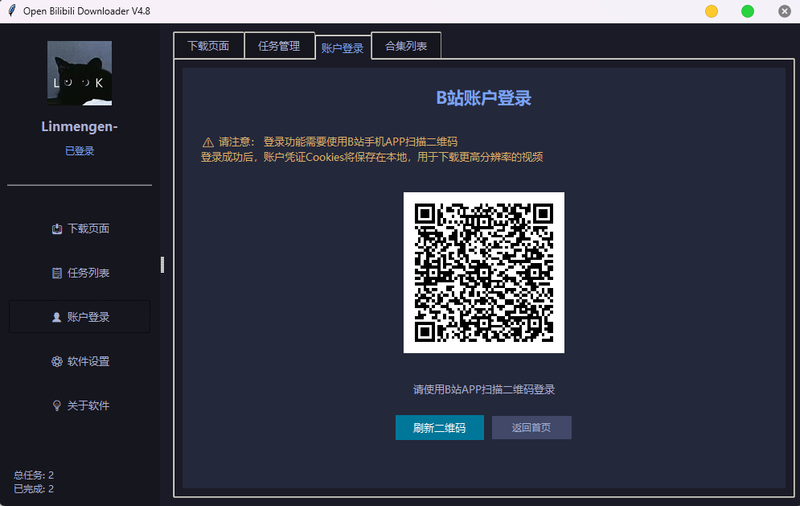The width and height of the screenshot is (800, 506).
Task: Switch to the 下载页面 tab
Action: 209,46
